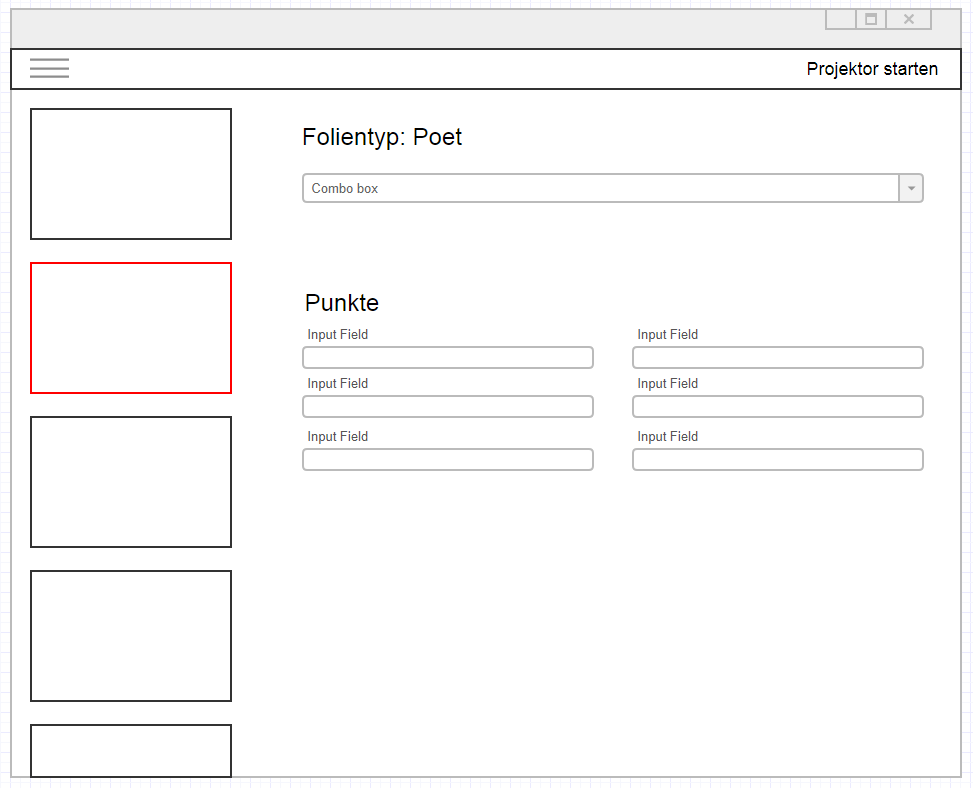
Task: Click the window maximize icon
Action: coord(871,19)
